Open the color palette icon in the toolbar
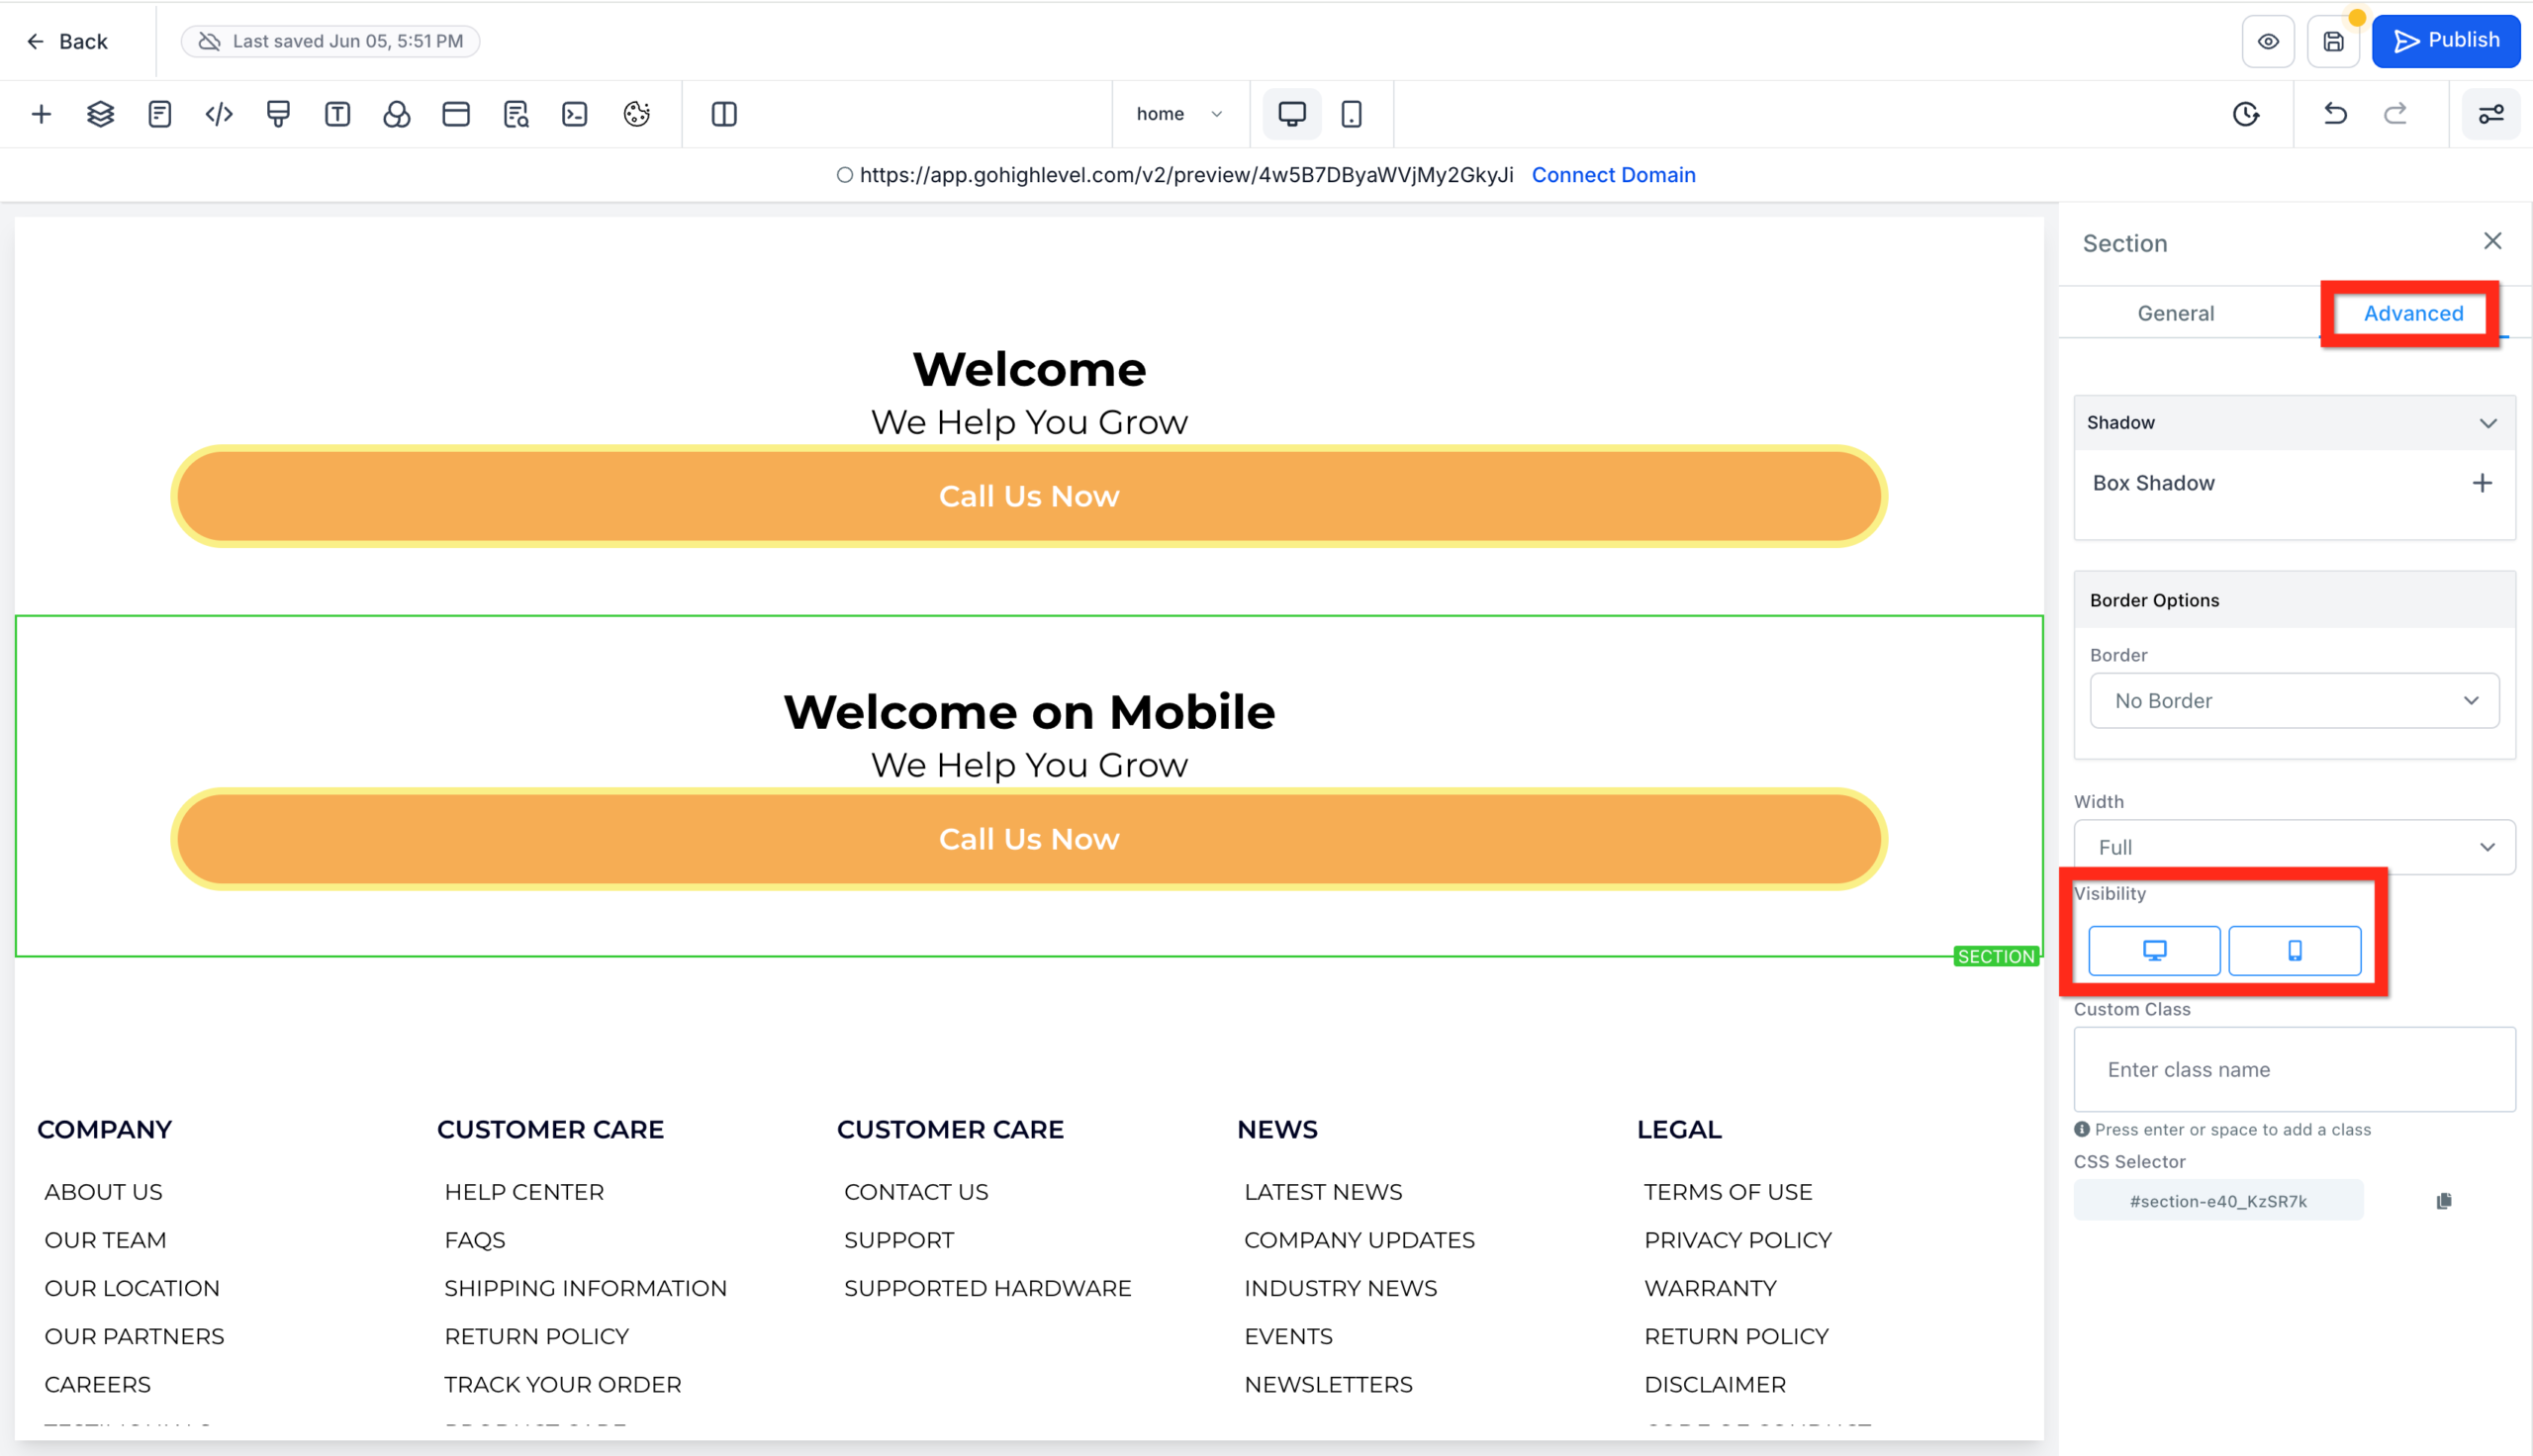The height and width of the screenshot is (1456, 2533). point(397,113)
